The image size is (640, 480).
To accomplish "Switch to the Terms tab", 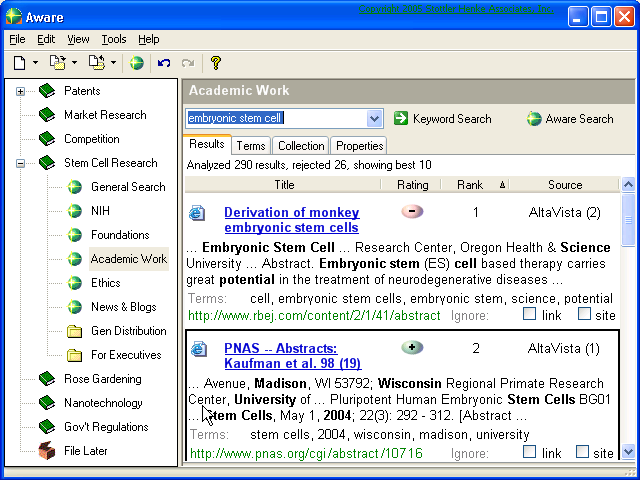I will [x=251, y=146].
